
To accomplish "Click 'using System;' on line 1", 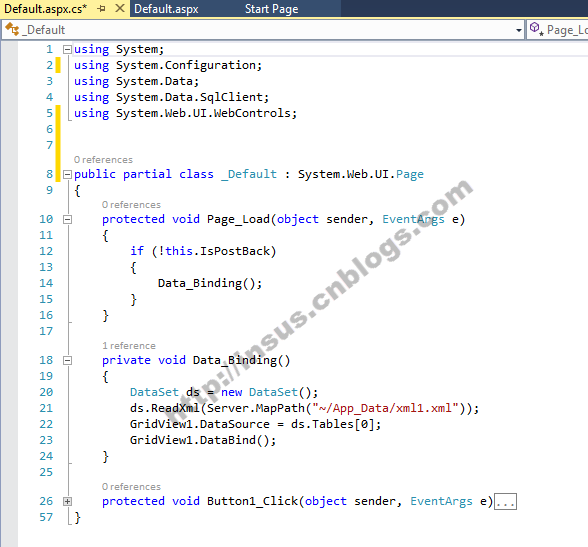I will (x=119, y=49).
